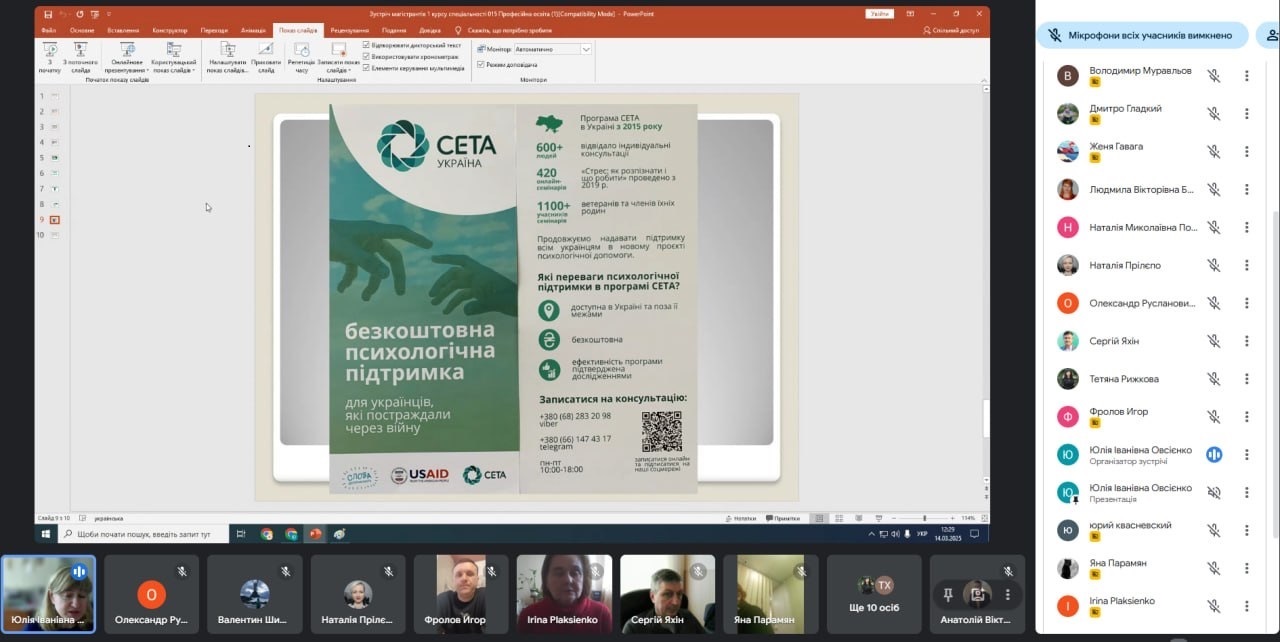
Task: Click the muted microphone icon for Тетяна Рижкова
Action: pyautogui.click(x=1213, y=379)
